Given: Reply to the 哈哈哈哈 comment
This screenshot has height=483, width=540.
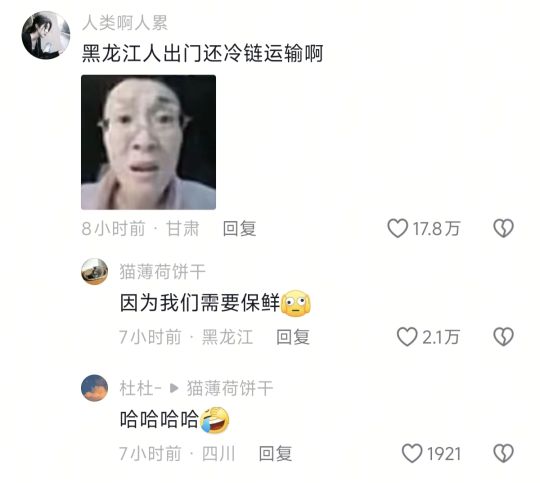Looking at the screenshot, I should click(x=275, y=453).
